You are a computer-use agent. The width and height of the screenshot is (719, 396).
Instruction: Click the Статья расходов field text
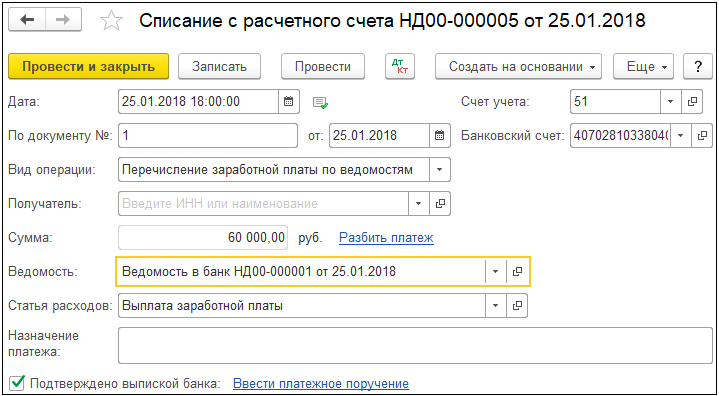point(302,306)
